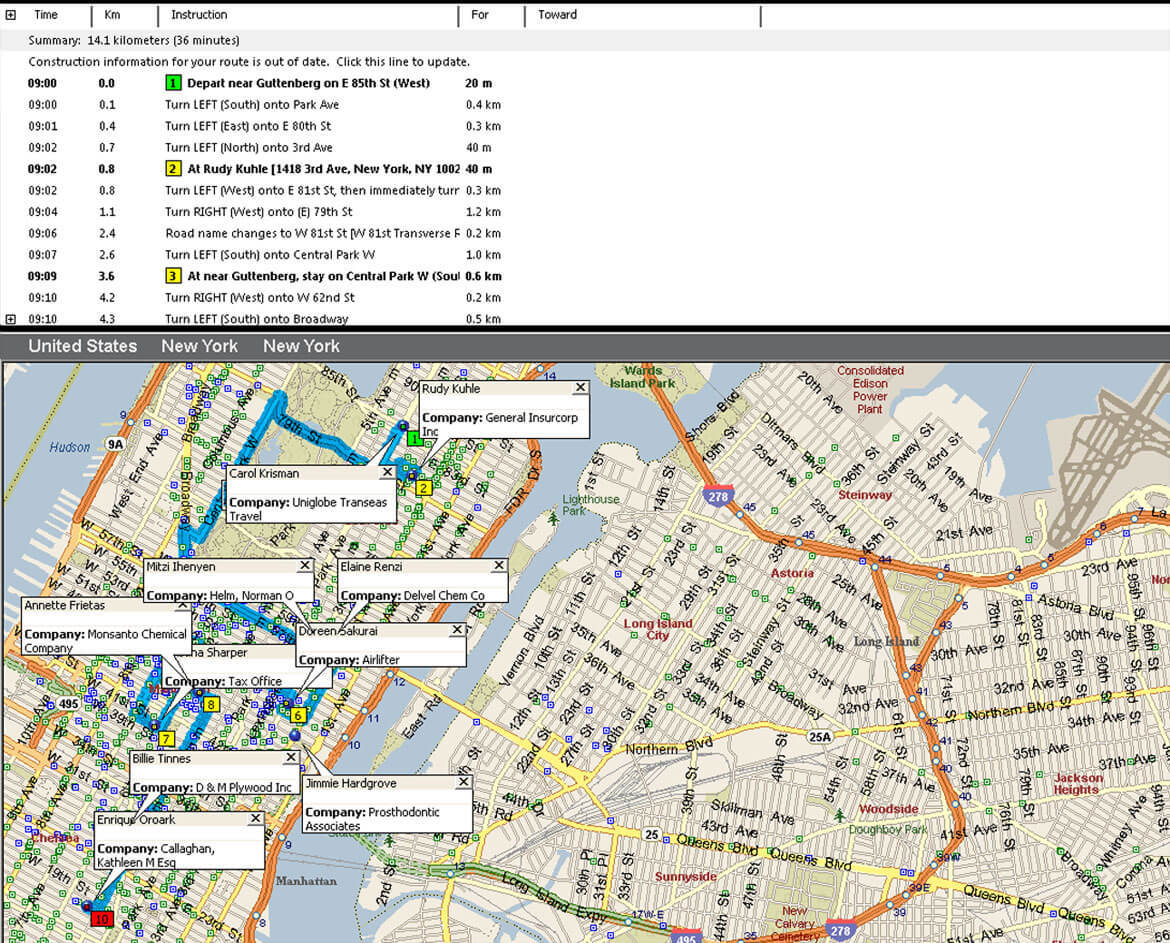Screen dimensions: 1170x943
Task: Expand the 09:10 Broadway row plus icon
Action: (x=10, y=319)
